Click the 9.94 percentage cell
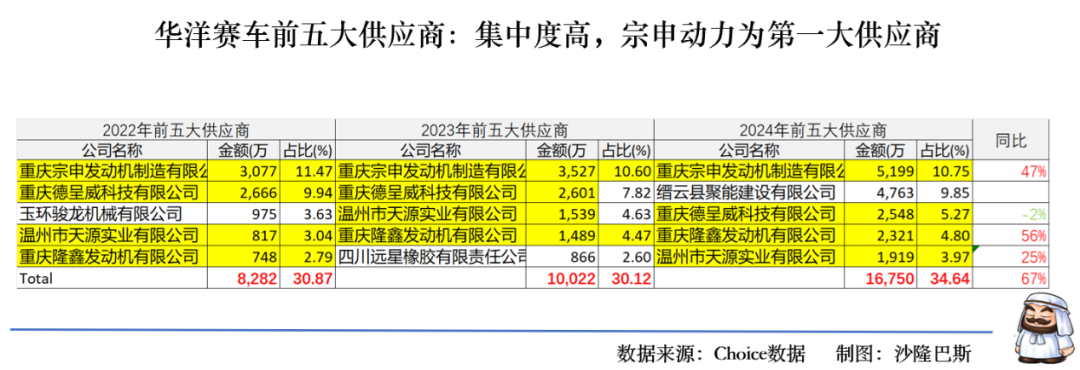The image size is (1080, 370). click(x=308, y=192)
